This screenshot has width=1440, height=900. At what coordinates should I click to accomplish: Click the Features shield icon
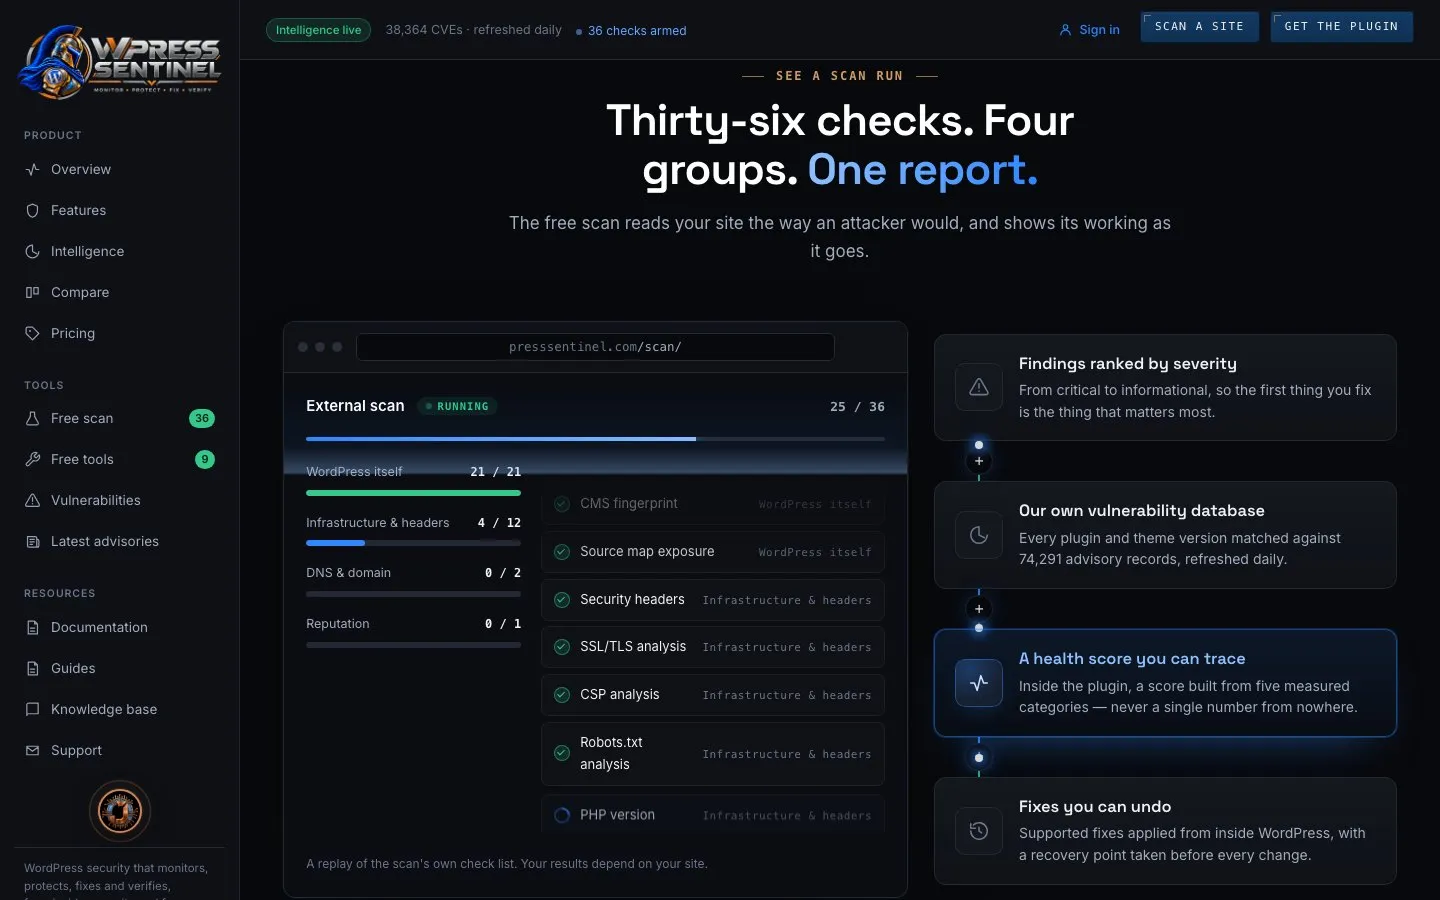[x=32, y=211]
